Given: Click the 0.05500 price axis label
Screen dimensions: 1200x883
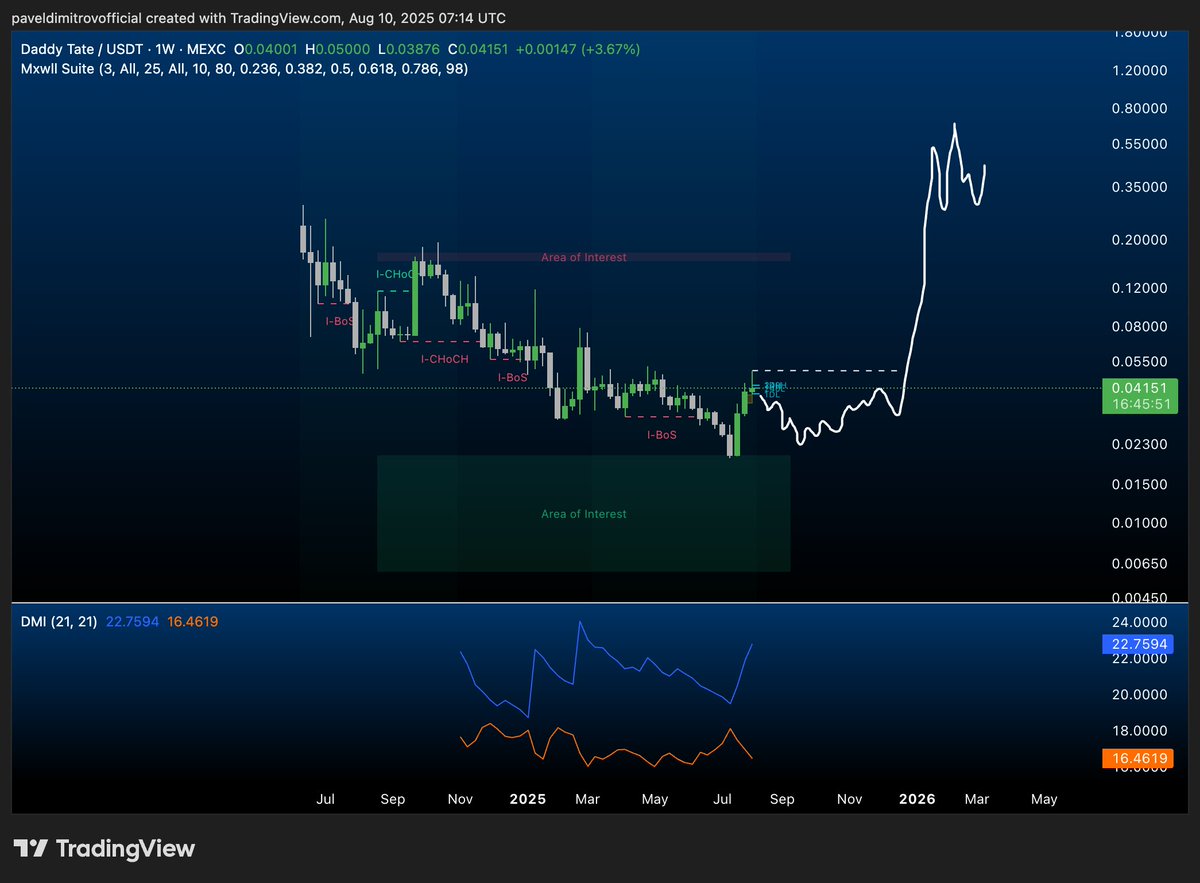Looking at the screenshot, I should [x=1141, y=361].
